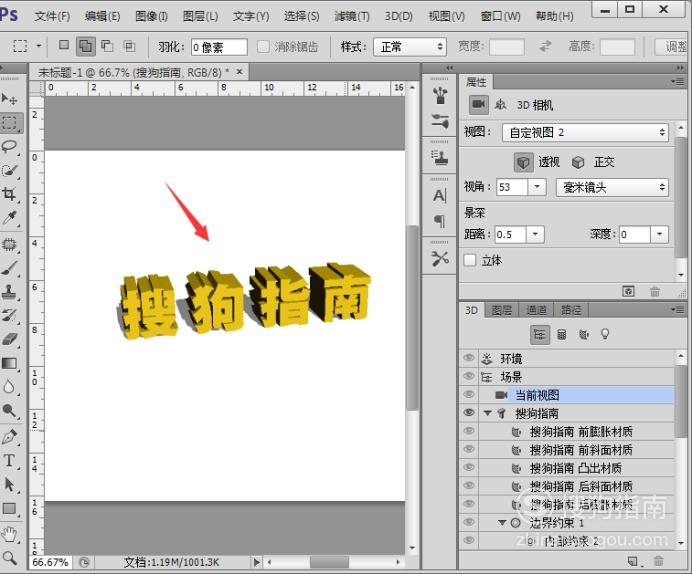Switch to the 路径 tab
The image size is (692, 574).
[x=571, y=310]
